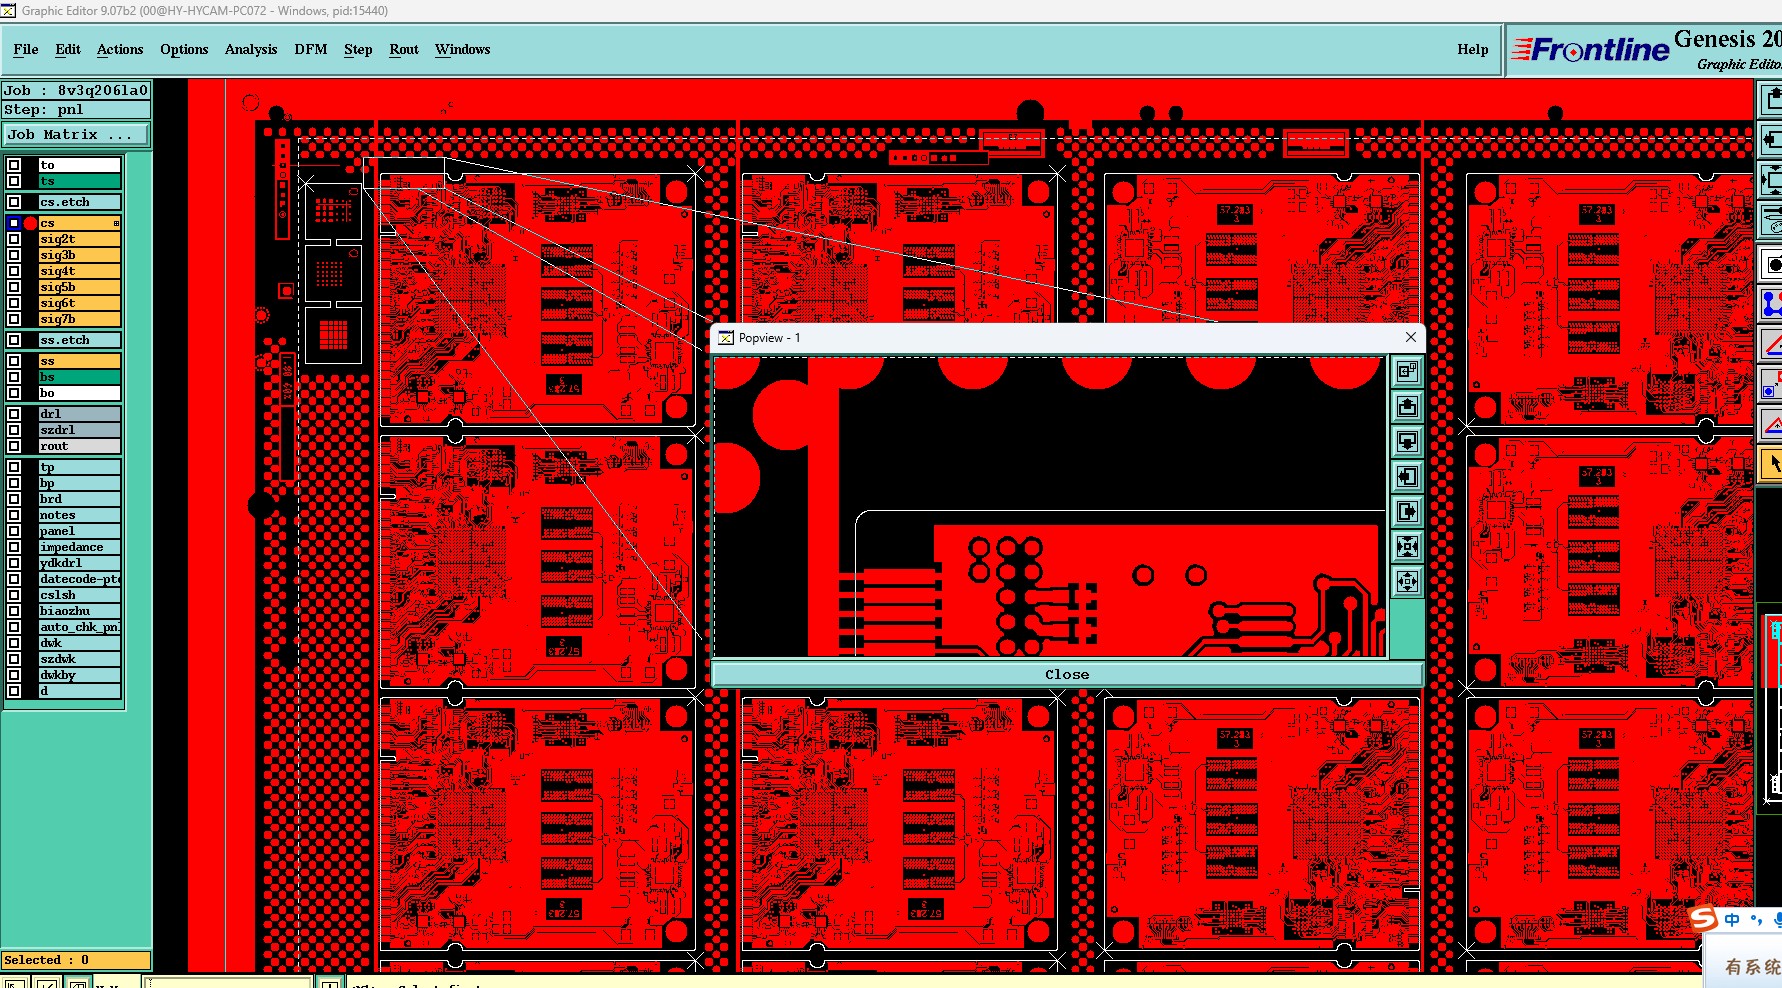Select the yellow arrow pointer tool
Screen dimensions: 1782x988
1771,465
